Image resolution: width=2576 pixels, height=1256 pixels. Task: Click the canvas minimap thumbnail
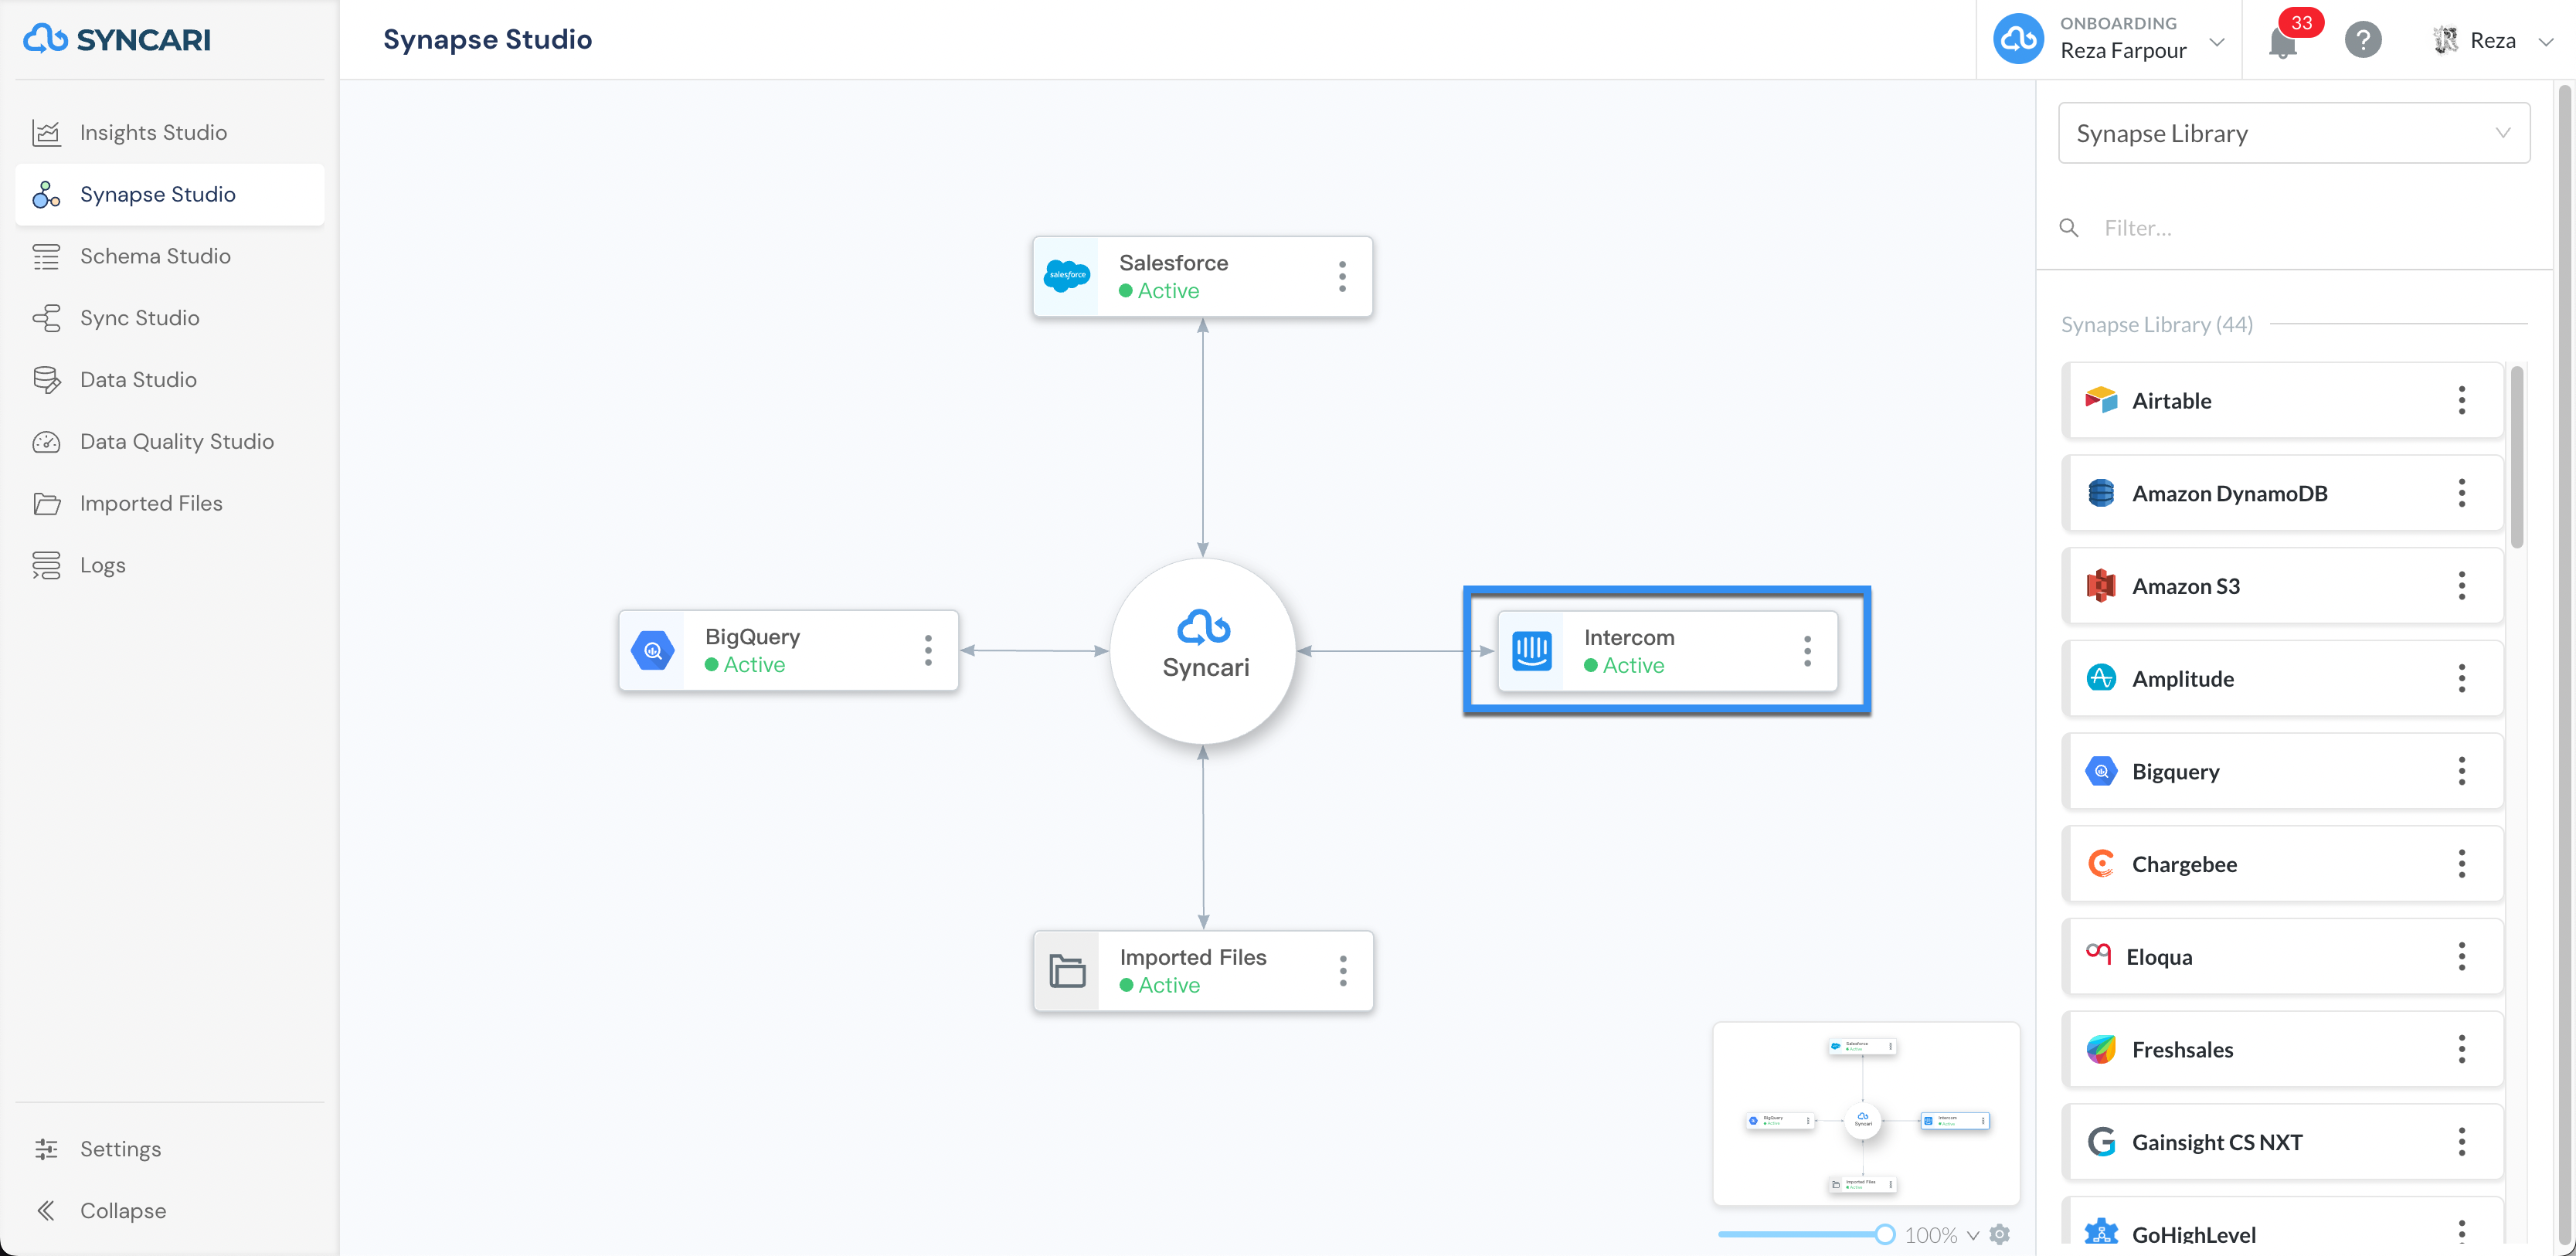[1866, 1114]
